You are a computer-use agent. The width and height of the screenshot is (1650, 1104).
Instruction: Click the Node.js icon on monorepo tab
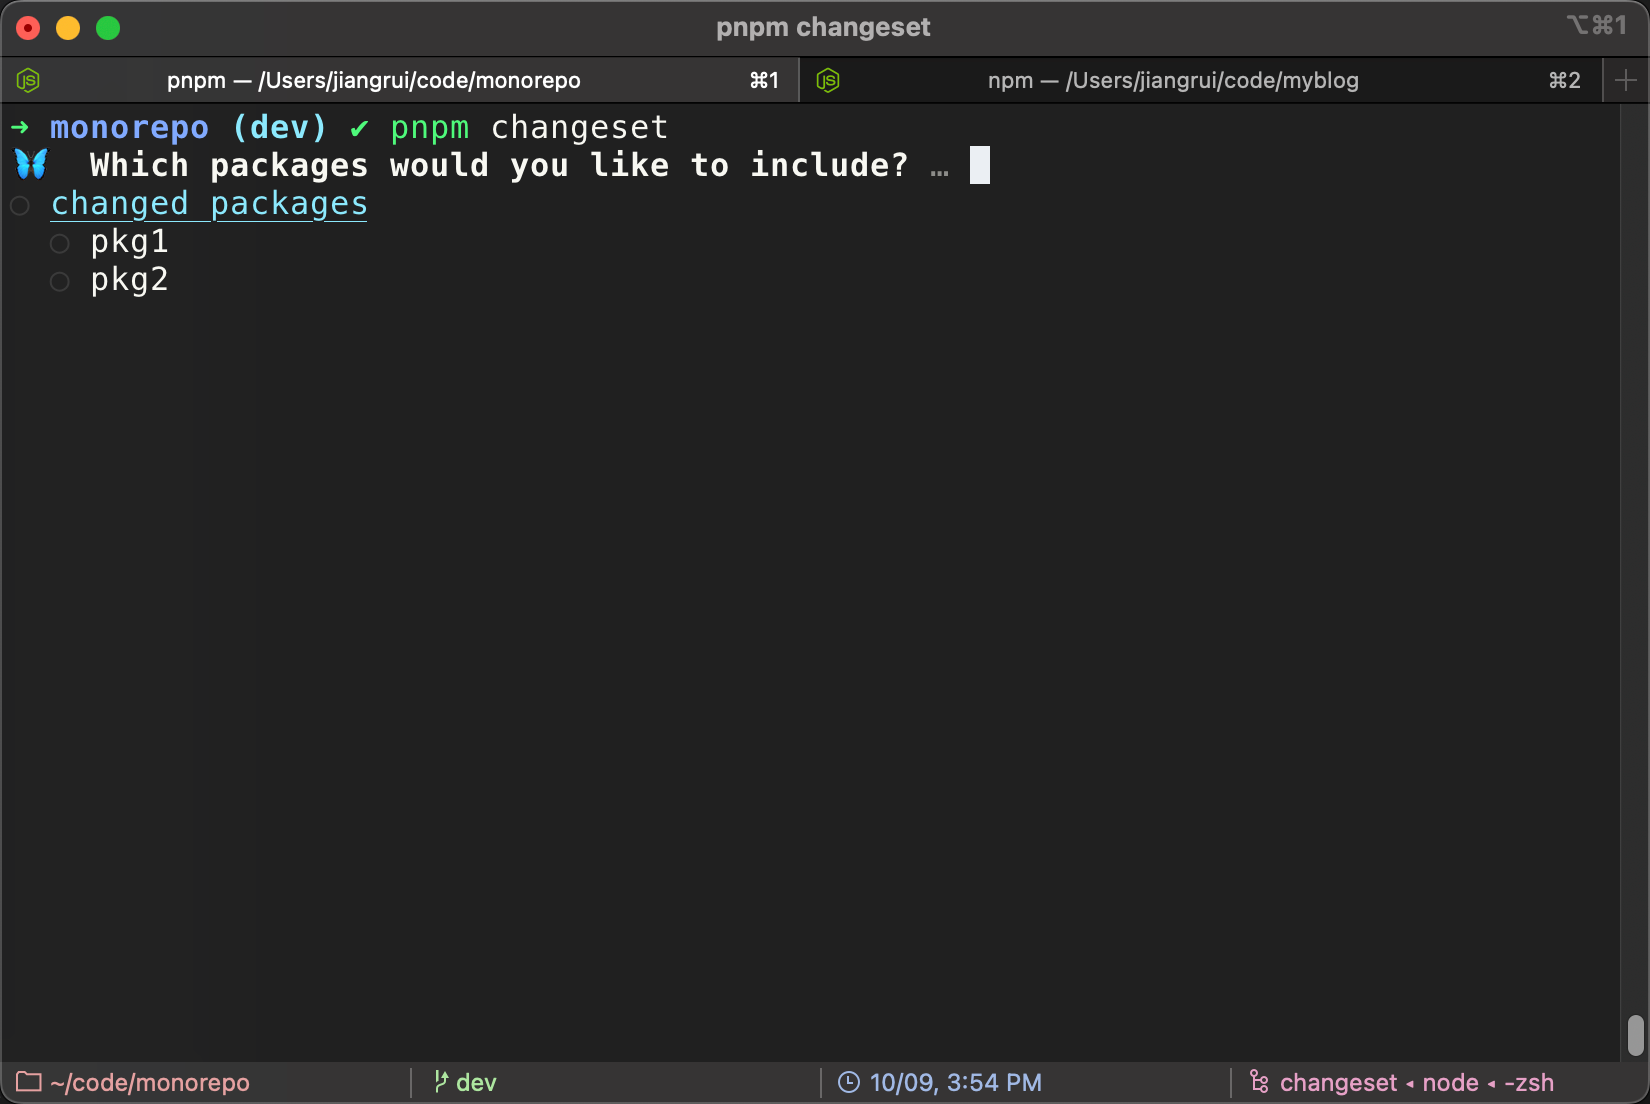[x=28, y=80]
